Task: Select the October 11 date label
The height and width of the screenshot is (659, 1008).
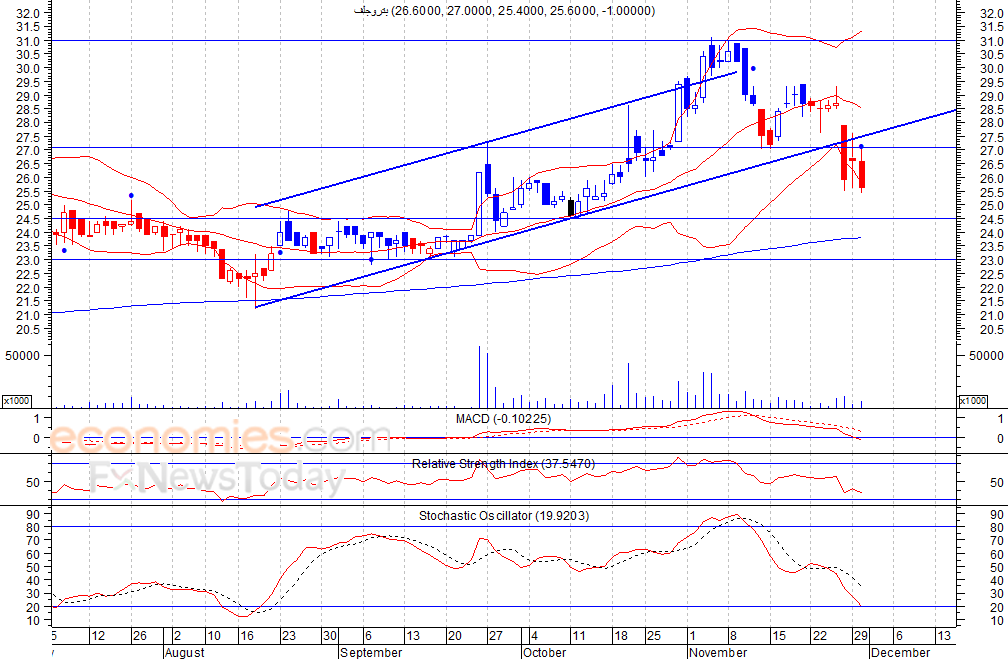Action: (x=579, y=636)
